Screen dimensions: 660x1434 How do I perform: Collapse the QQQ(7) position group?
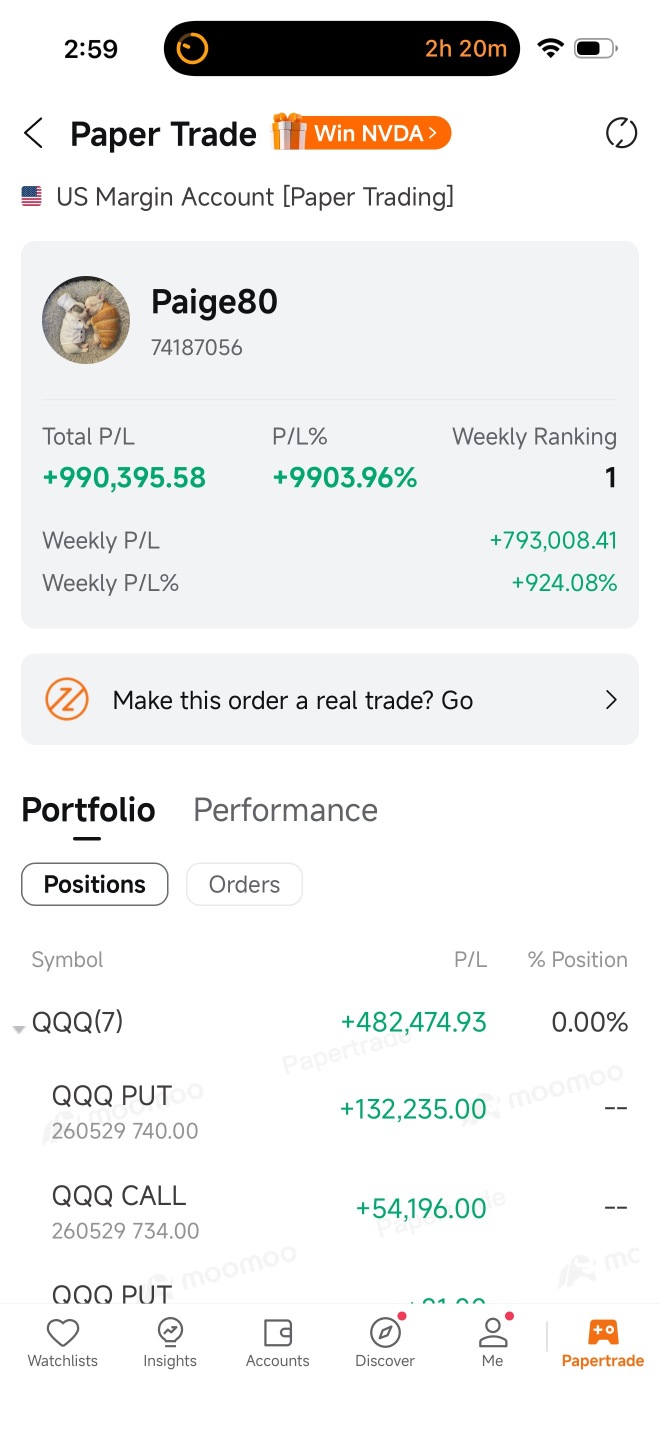18,1028
